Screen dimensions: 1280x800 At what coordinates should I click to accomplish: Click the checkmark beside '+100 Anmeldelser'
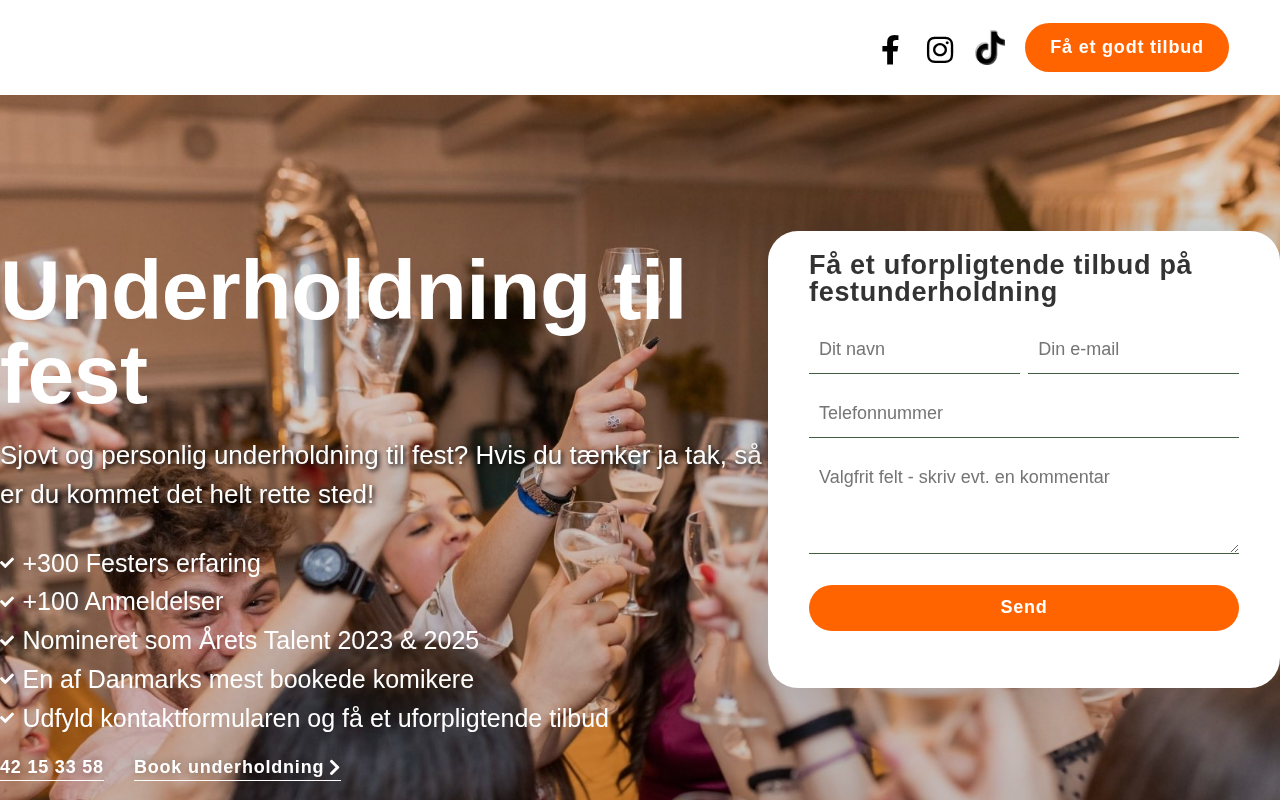7,602
